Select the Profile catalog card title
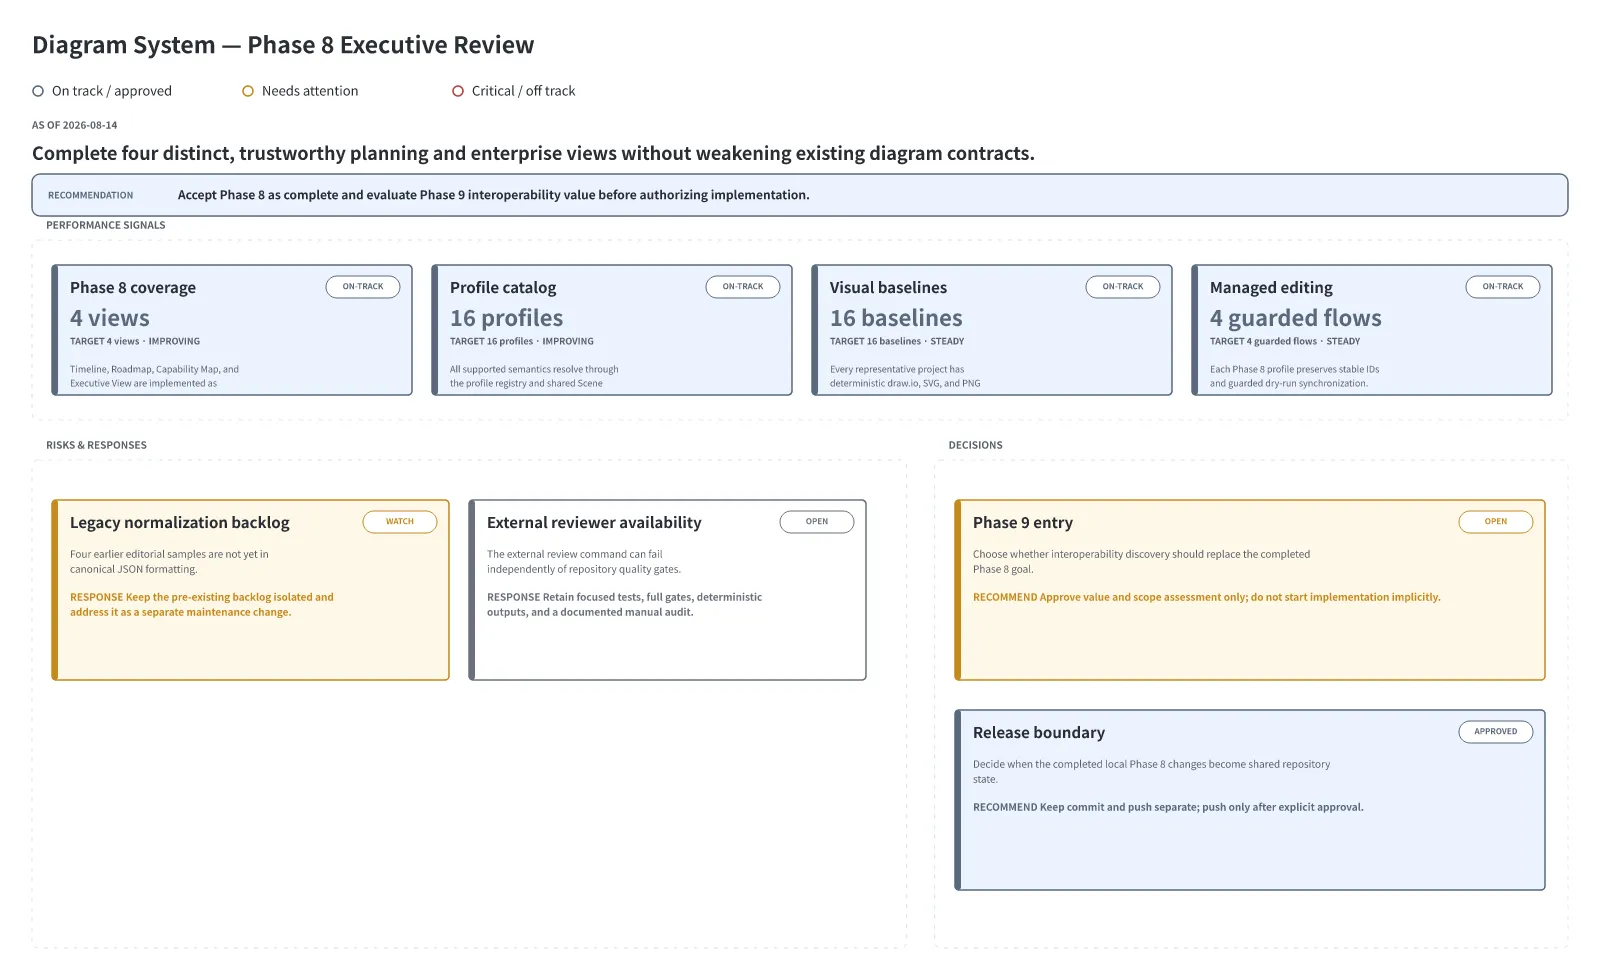The image size is (1600, 980). (503, 288)
